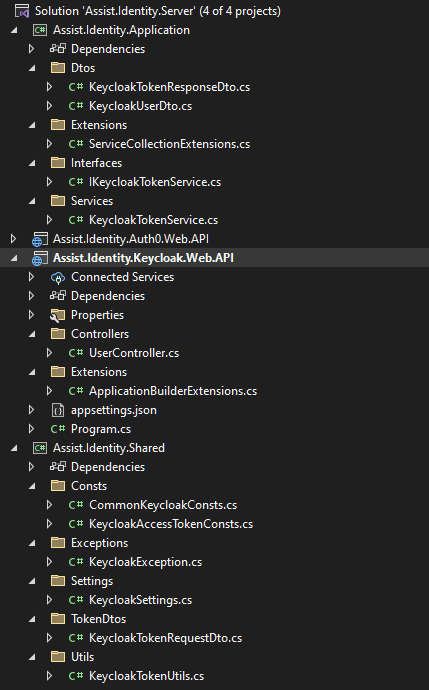Open KeycloakTokenService.cs under Services
429x690 pixels.
point(154,220)
